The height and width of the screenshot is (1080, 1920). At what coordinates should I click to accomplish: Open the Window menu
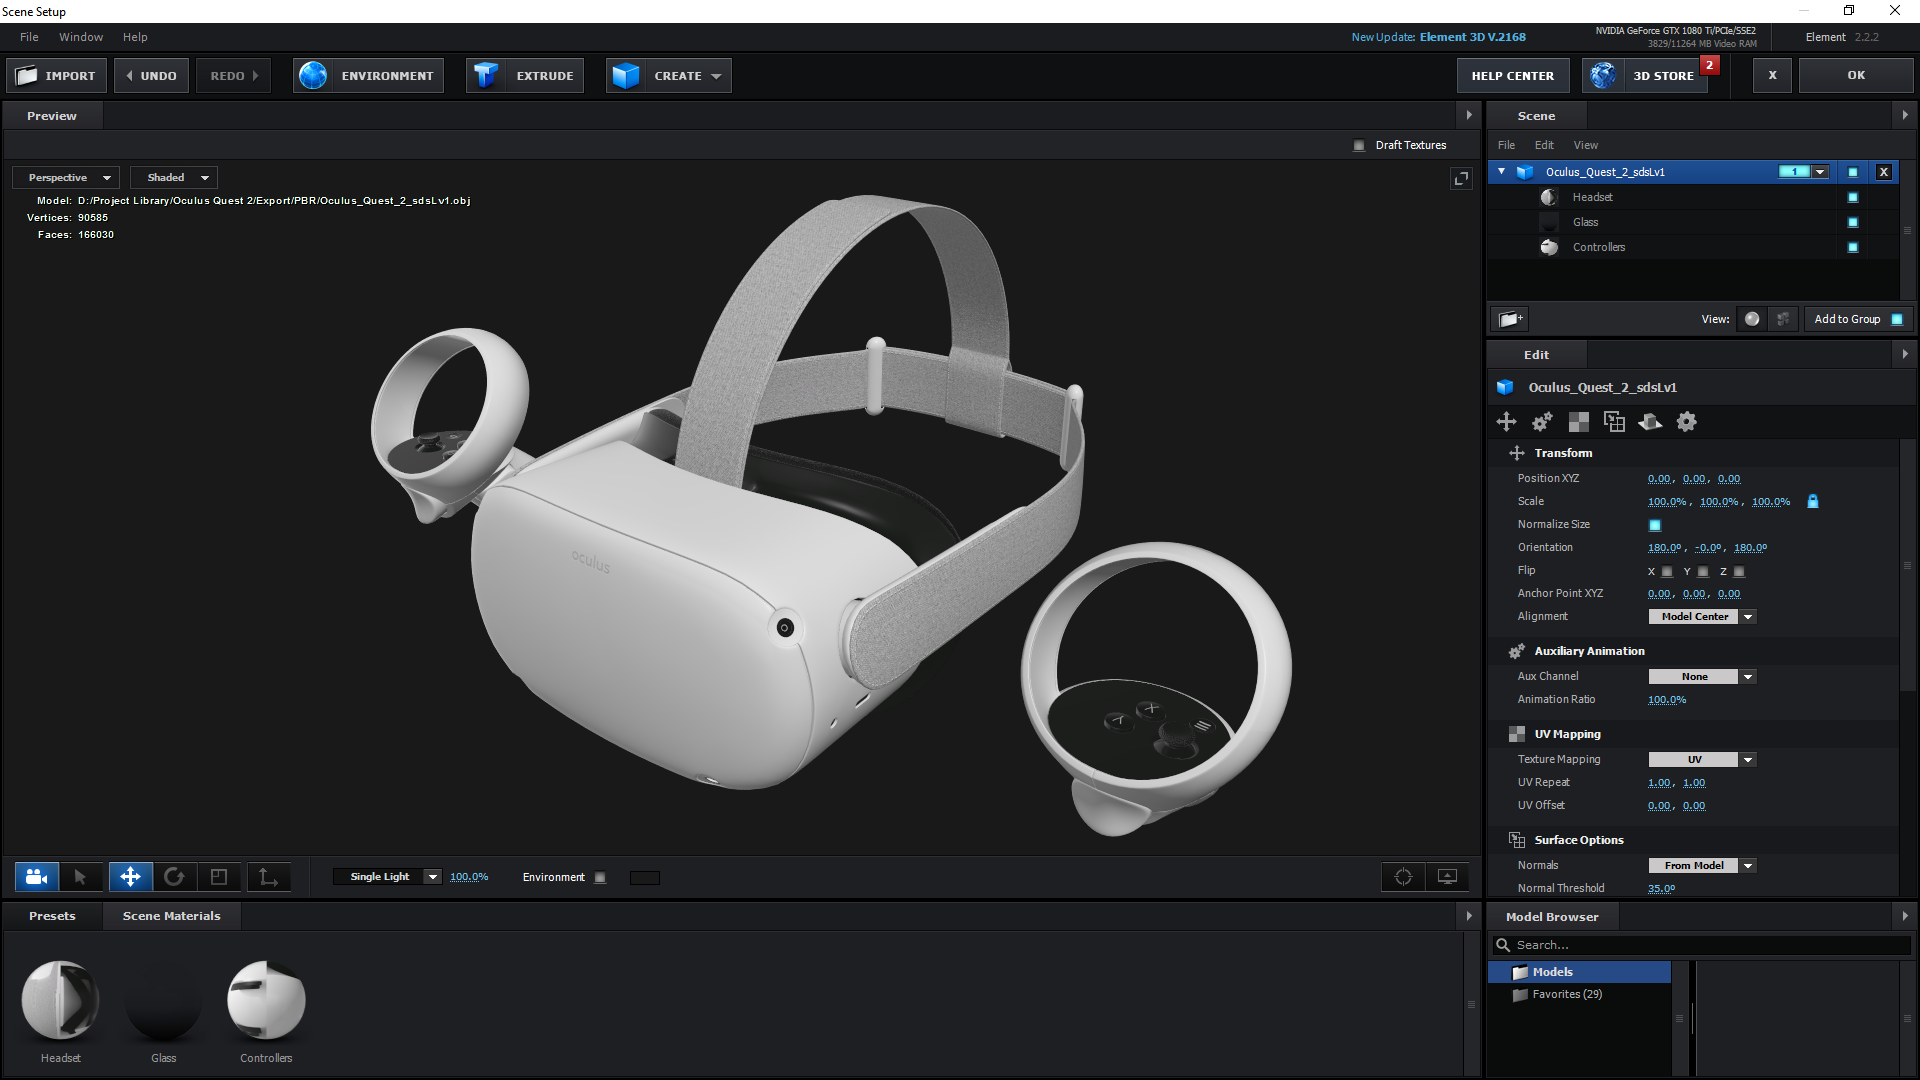[80, 37]
